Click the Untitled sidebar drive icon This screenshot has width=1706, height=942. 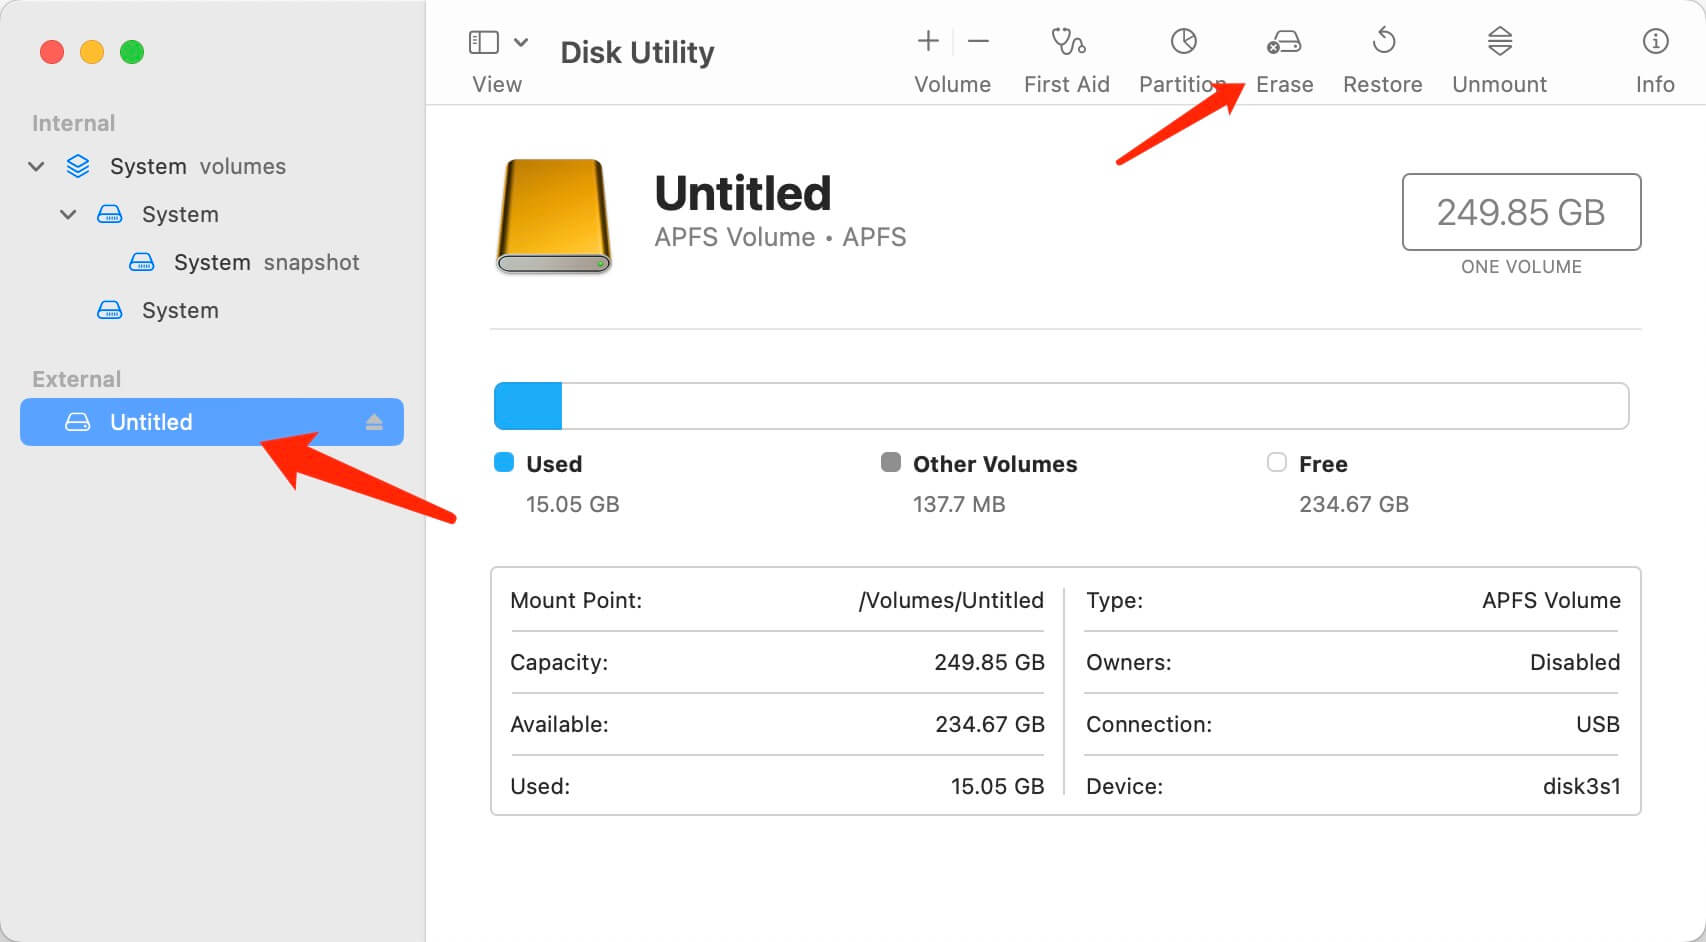tap(78, 422)
